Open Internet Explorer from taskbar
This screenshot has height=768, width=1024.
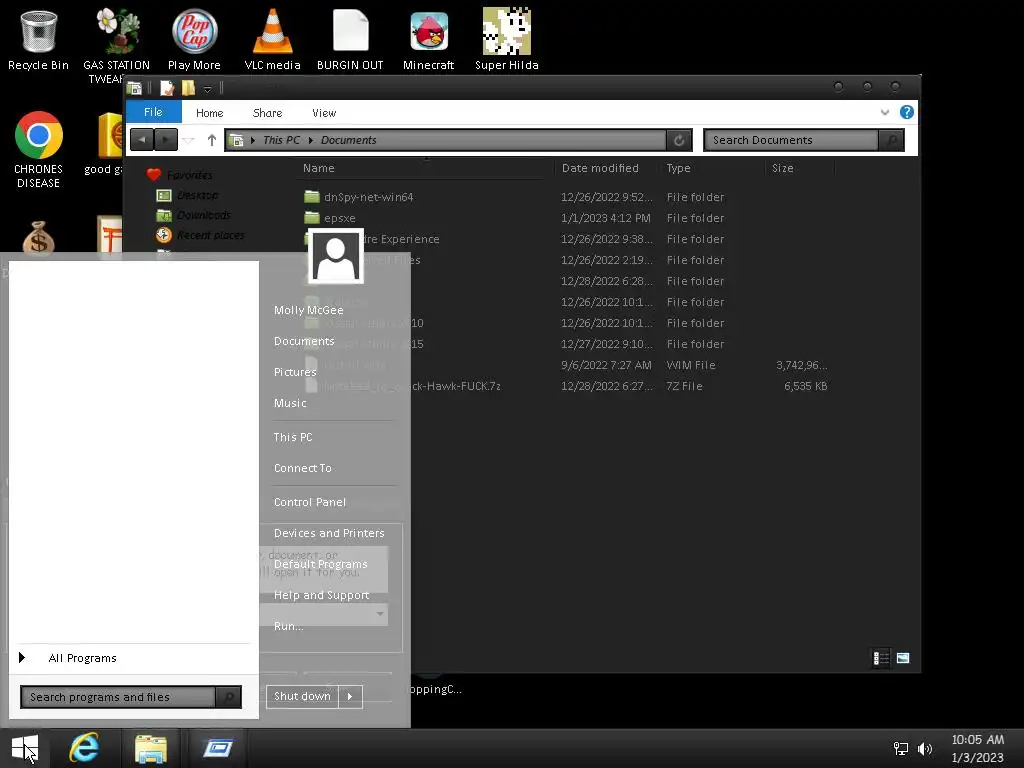coord(84,748)
